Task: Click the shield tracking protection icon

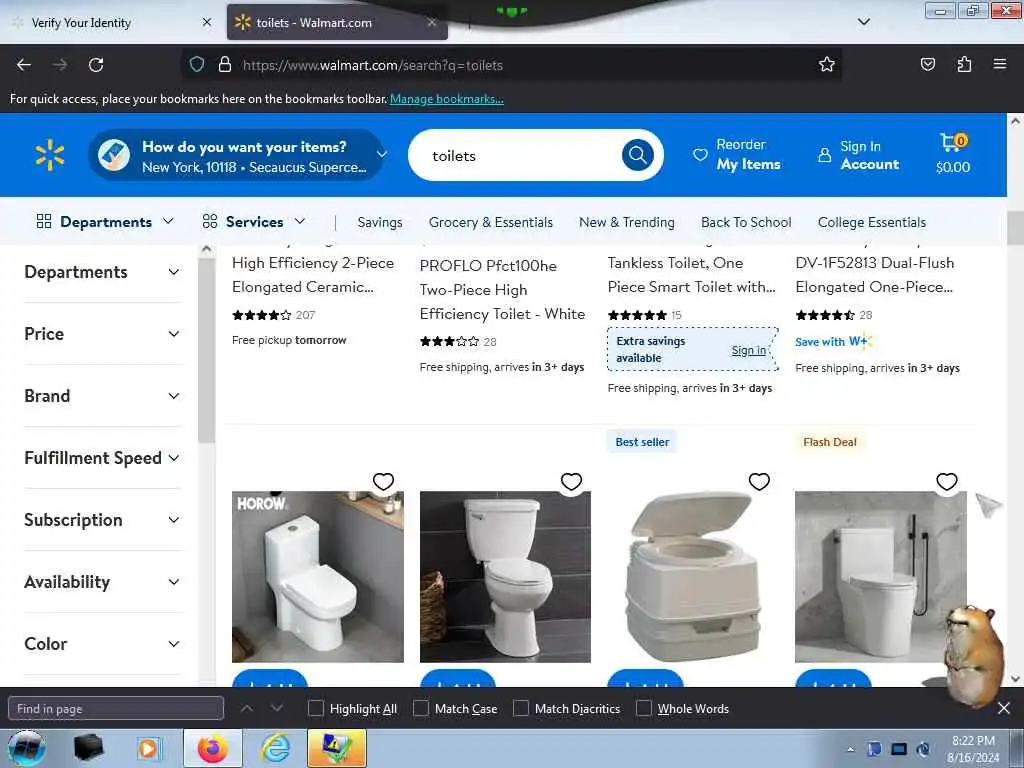Action: [197, 65]
